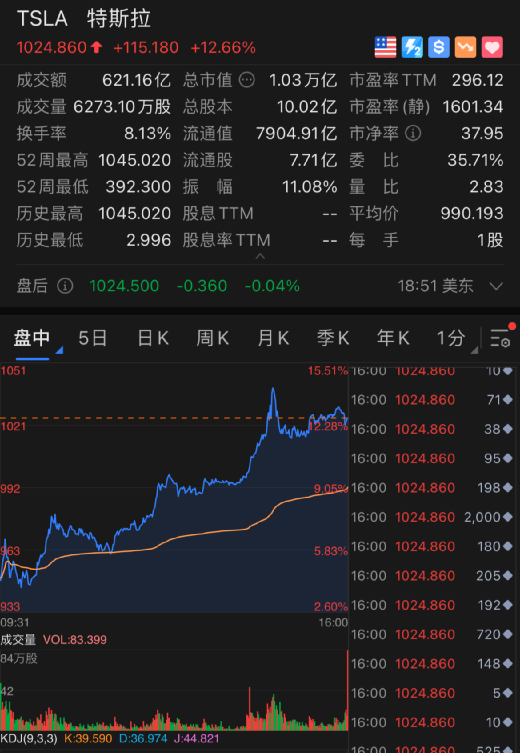
Task: Switch to the 季K tab
Action: click(x=333, y=339)
